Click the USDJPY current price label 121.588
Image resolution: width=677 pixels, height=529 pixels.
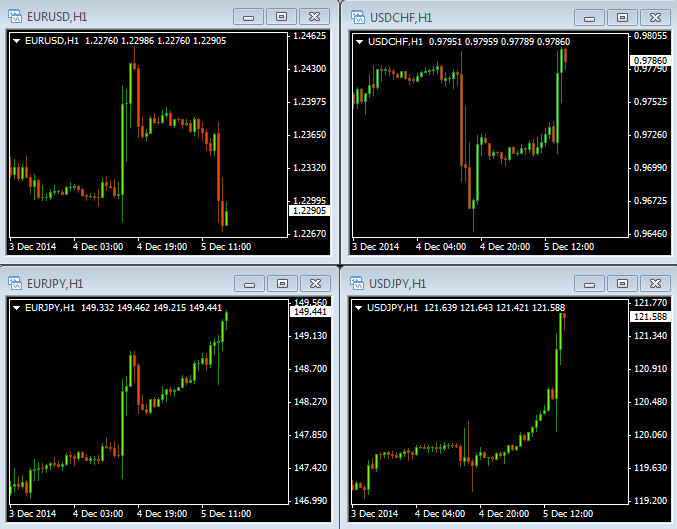(650, 317)
